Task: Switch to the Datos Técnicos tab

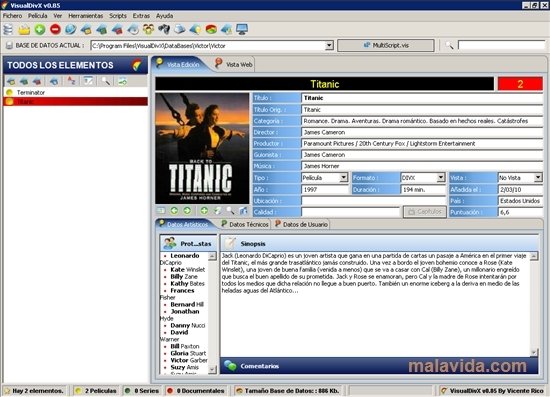Action: tap(245, 224)
